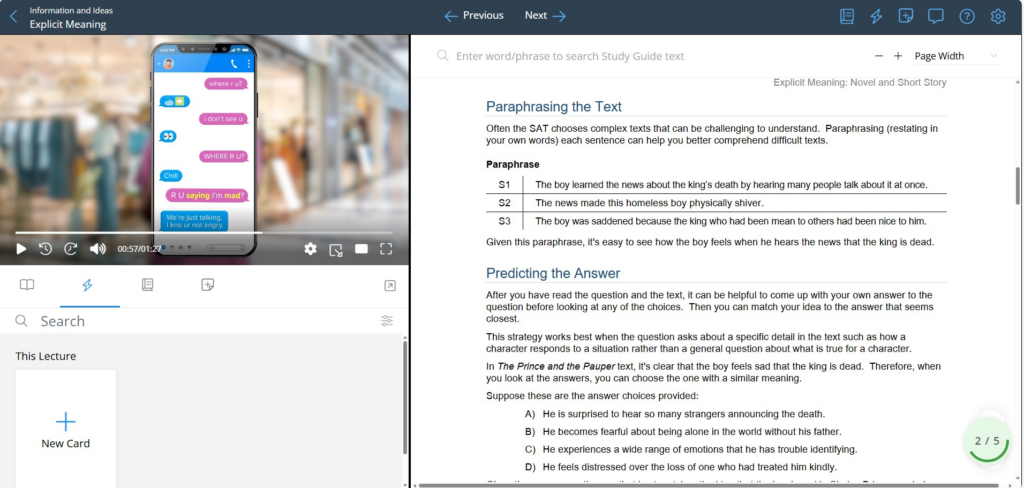Viewport: 1024px width, 488px height.
Task: Click answer choice D about feeling distressed
Action: (680, 467)
